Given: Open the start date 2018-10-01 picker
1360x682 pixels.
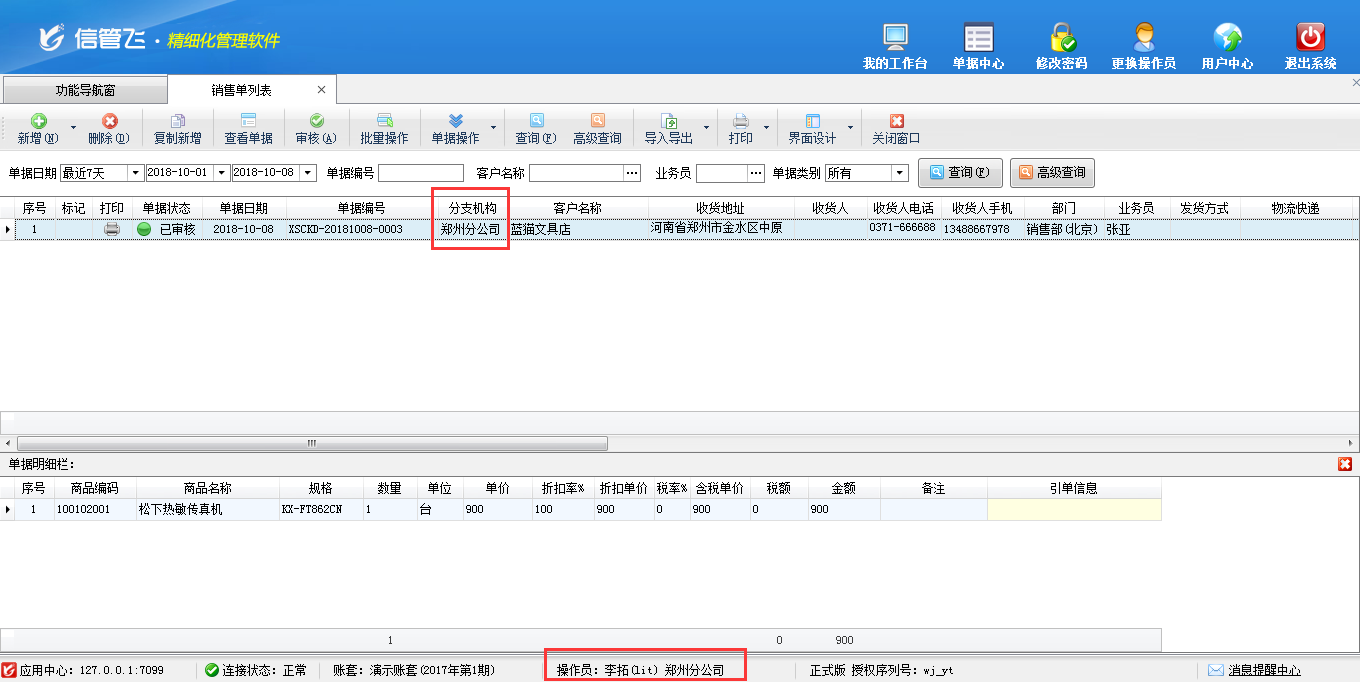Looking at the screenshot, I should pos(222,173).
